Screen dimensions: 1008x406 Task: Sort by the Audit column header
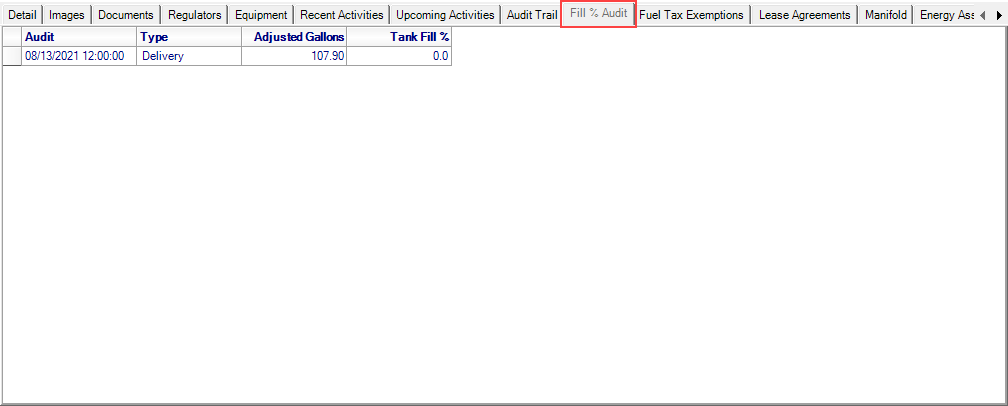pyautogui.click(x=78, y=37)
